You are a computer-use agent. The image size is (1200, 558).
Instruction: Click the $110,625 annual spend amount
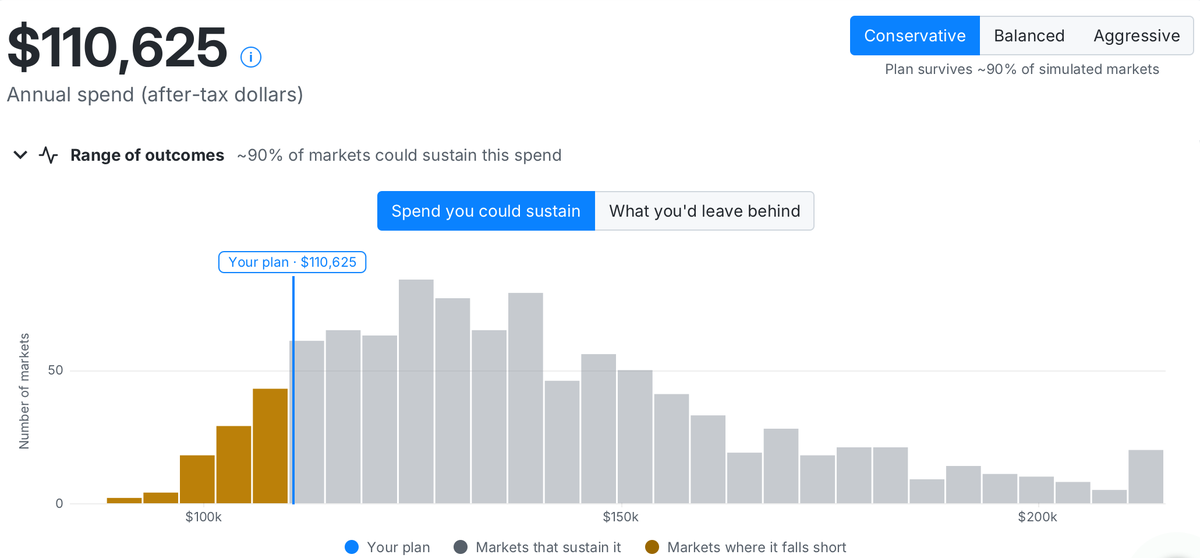tap(118, 47)
